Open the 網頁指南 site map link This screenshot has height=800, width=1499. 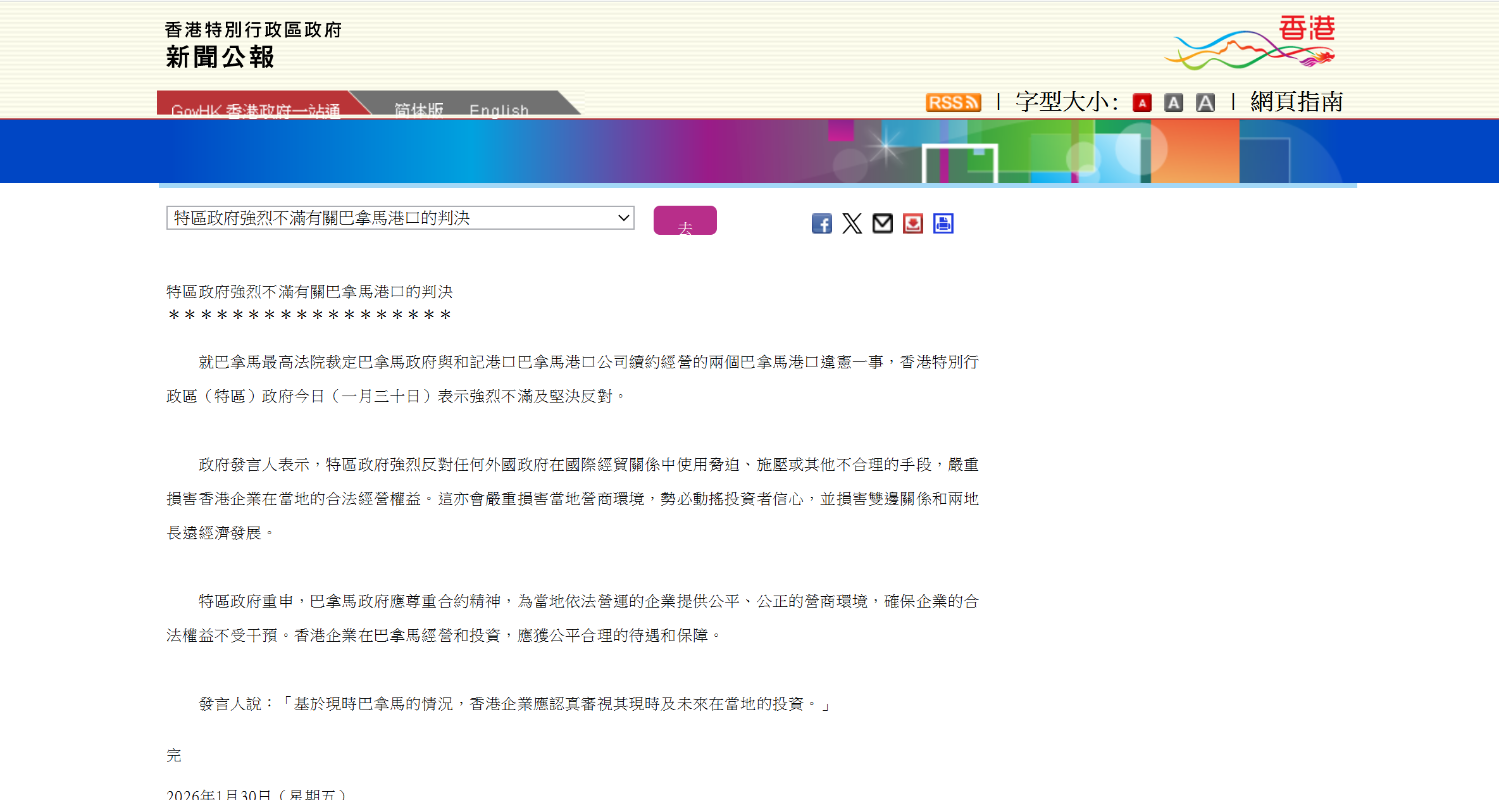point(1296,102)
